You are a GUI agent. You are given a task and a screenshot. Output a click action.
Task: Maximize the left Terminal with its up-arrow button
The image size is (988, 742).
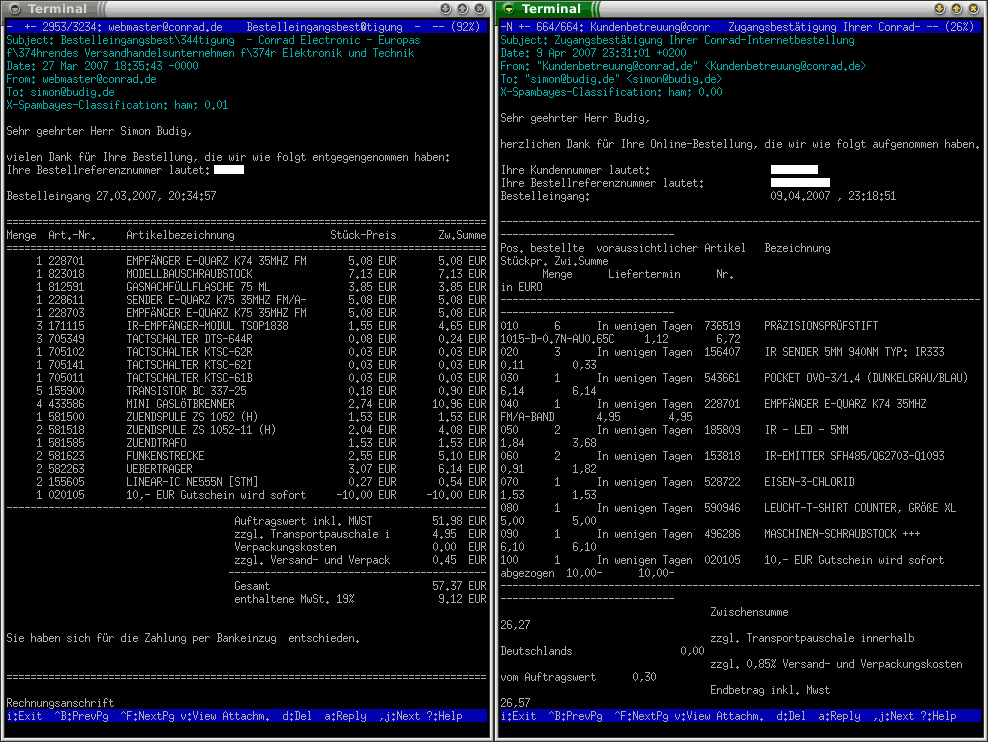click(462, 9)
